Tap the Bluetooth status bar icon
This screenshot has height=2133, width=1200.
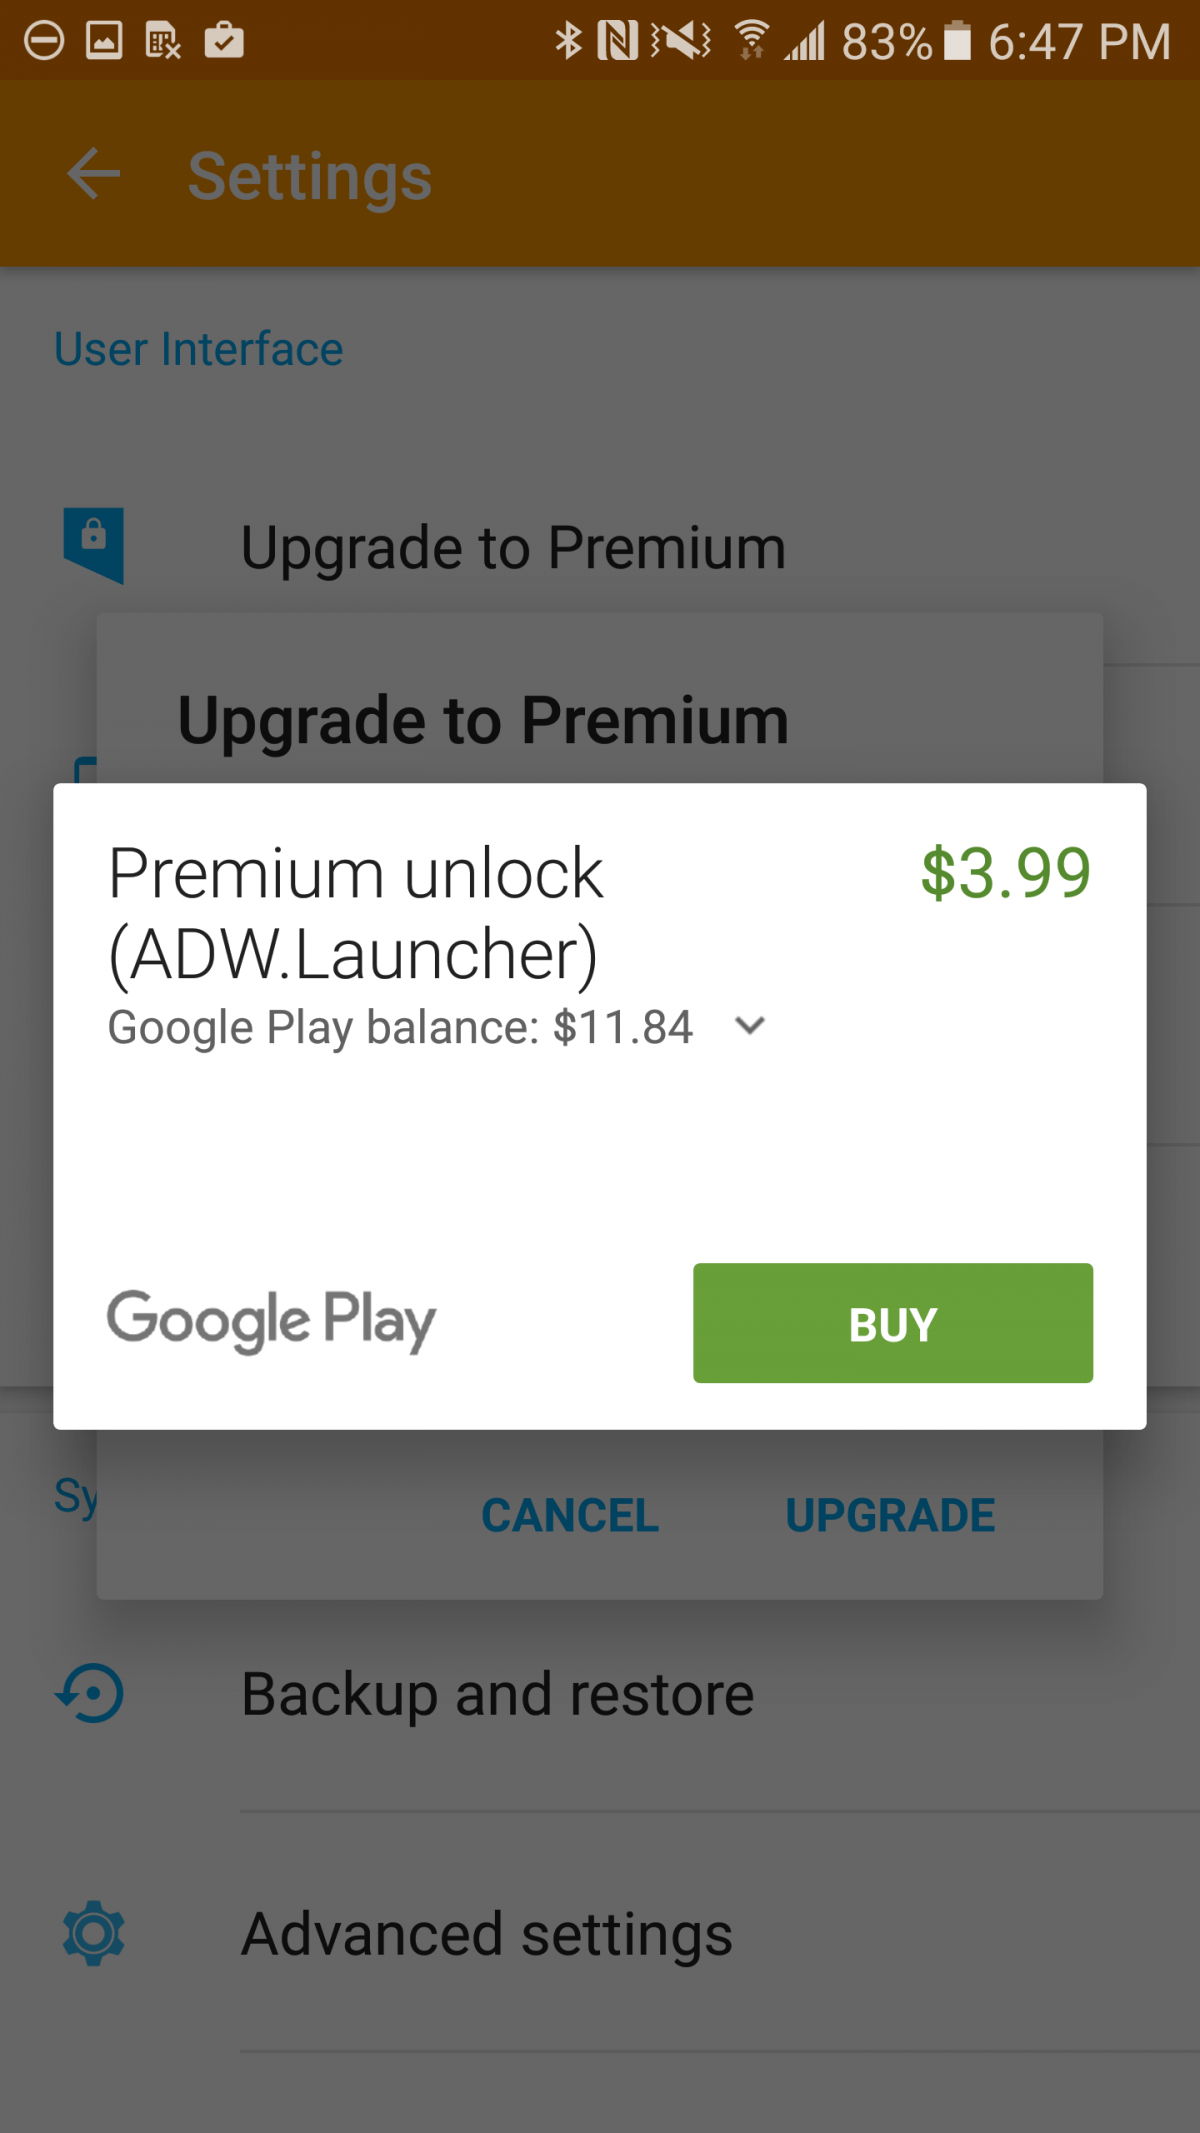click(568, 41)
